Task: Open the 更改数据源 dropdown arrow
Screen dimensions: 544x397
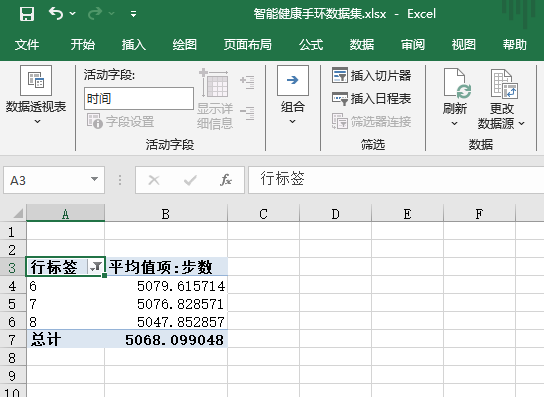Action: tap(521, 124)
